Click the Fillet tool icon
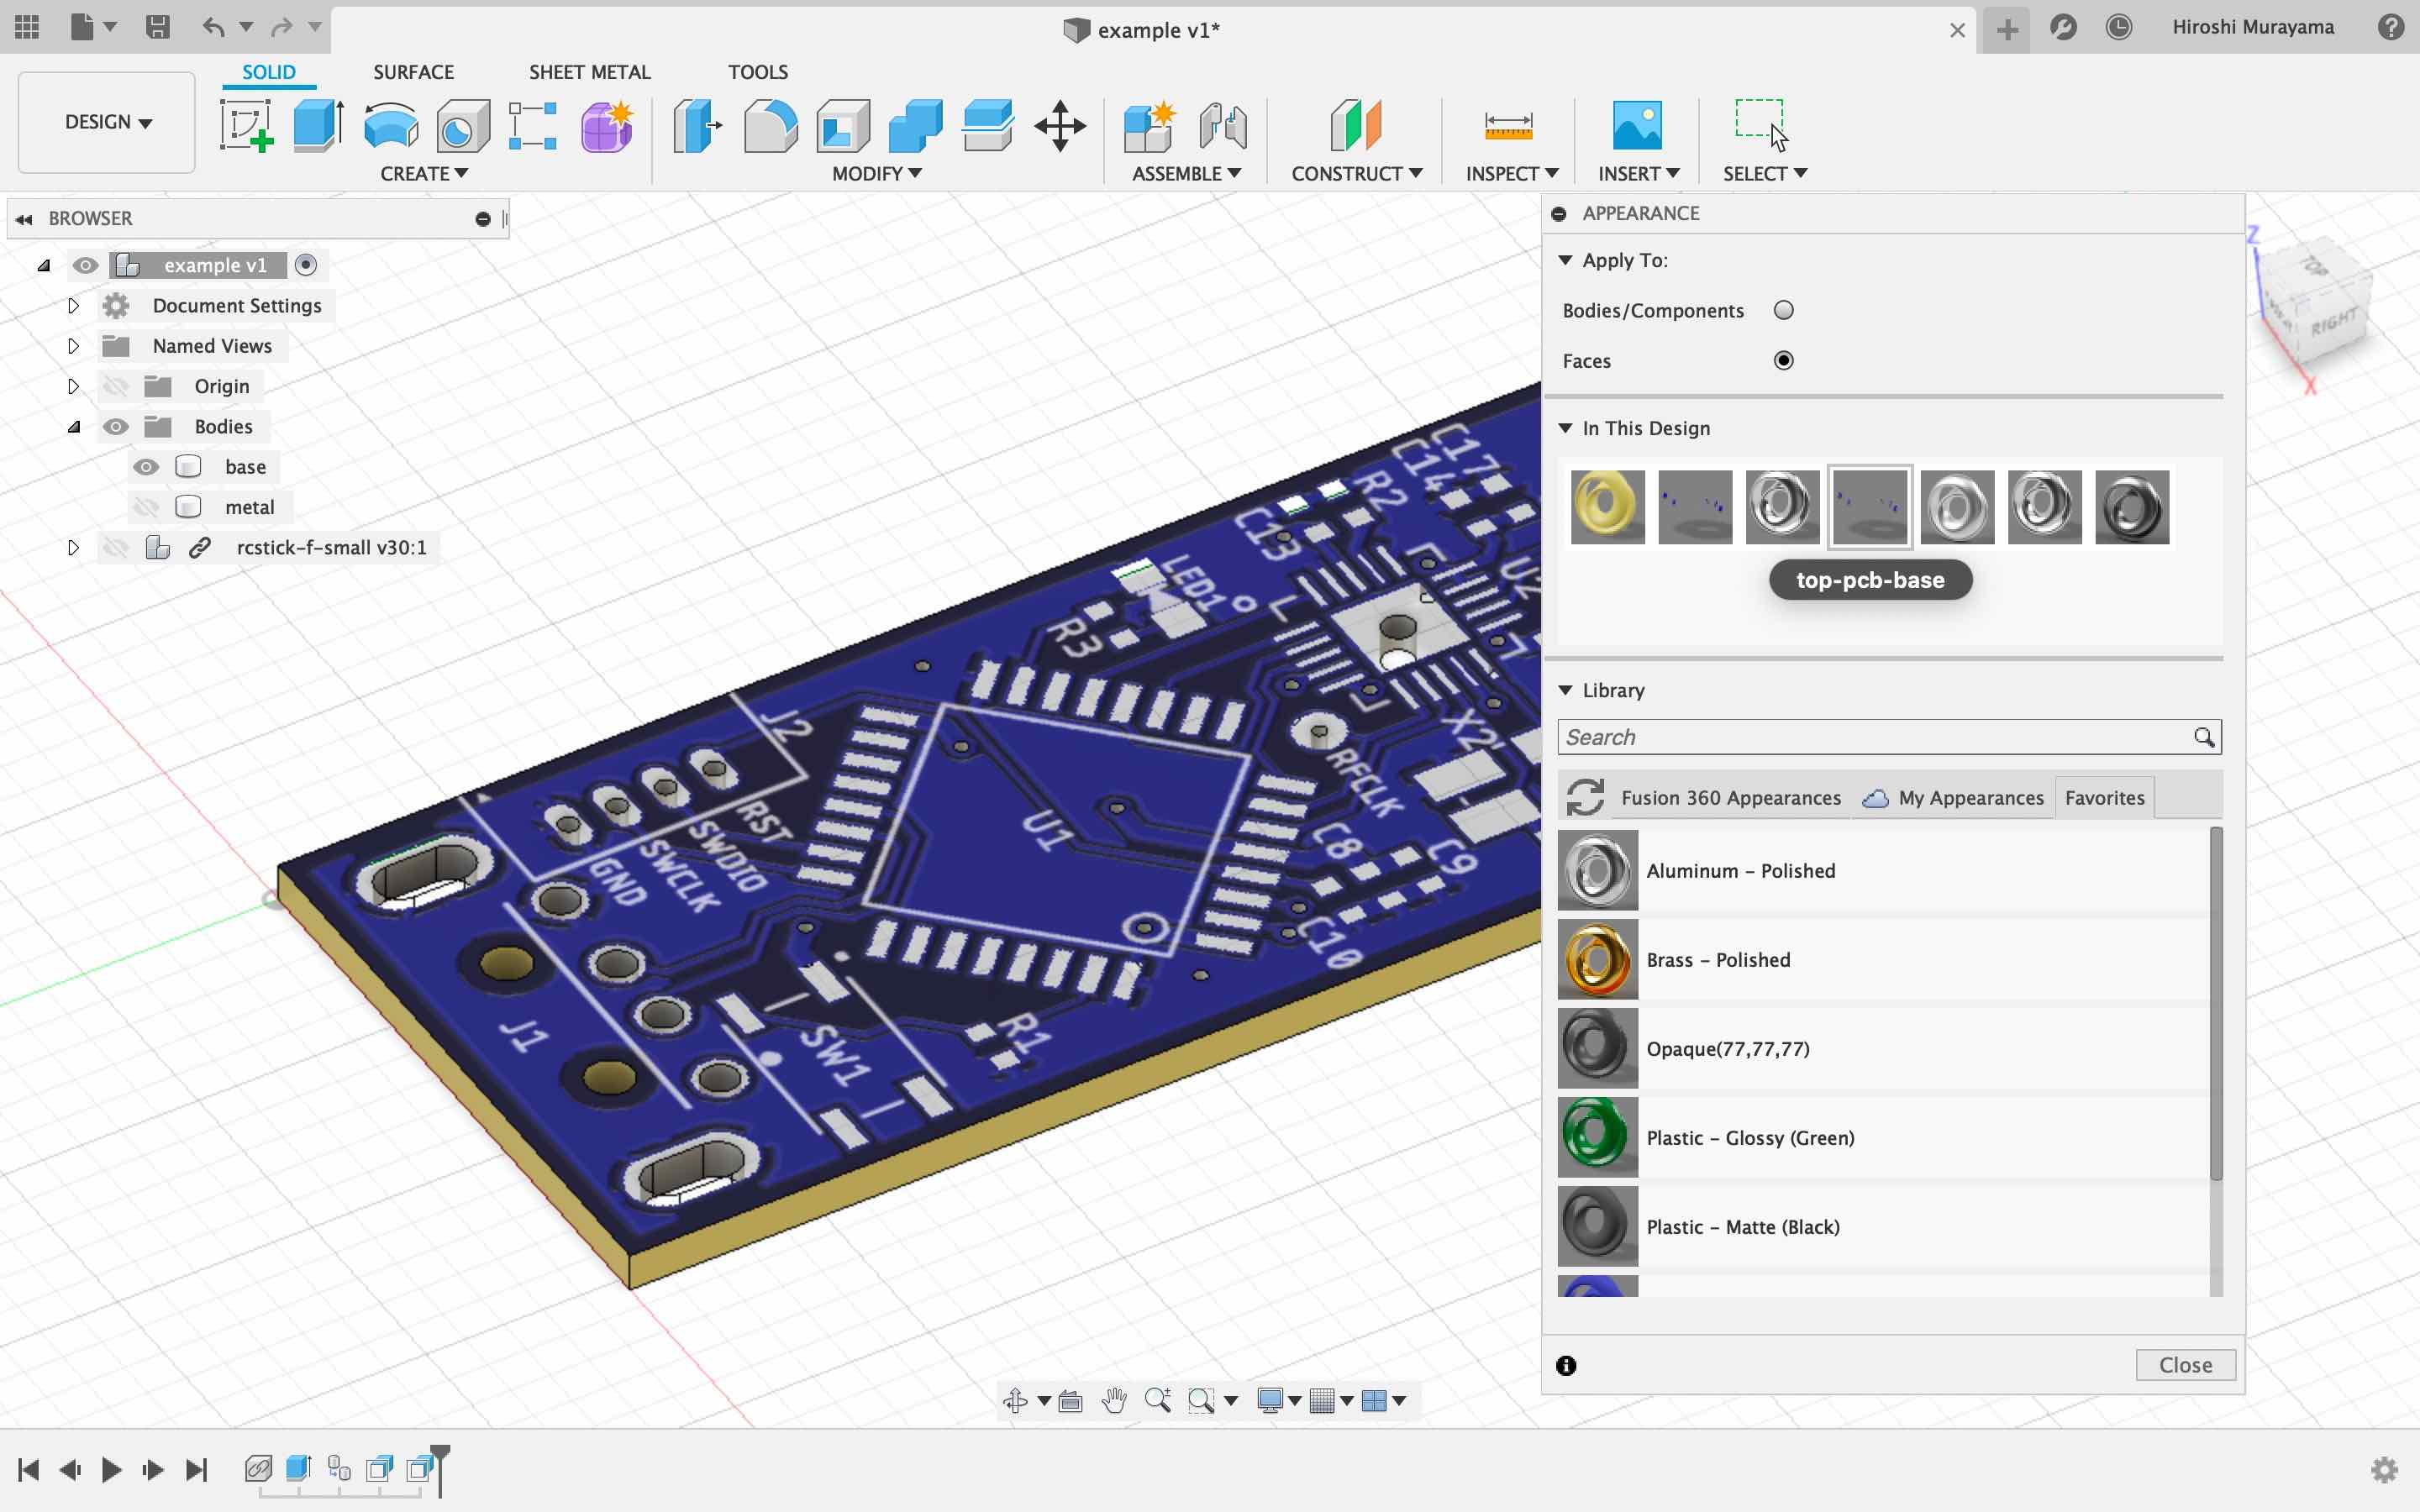 770,125
